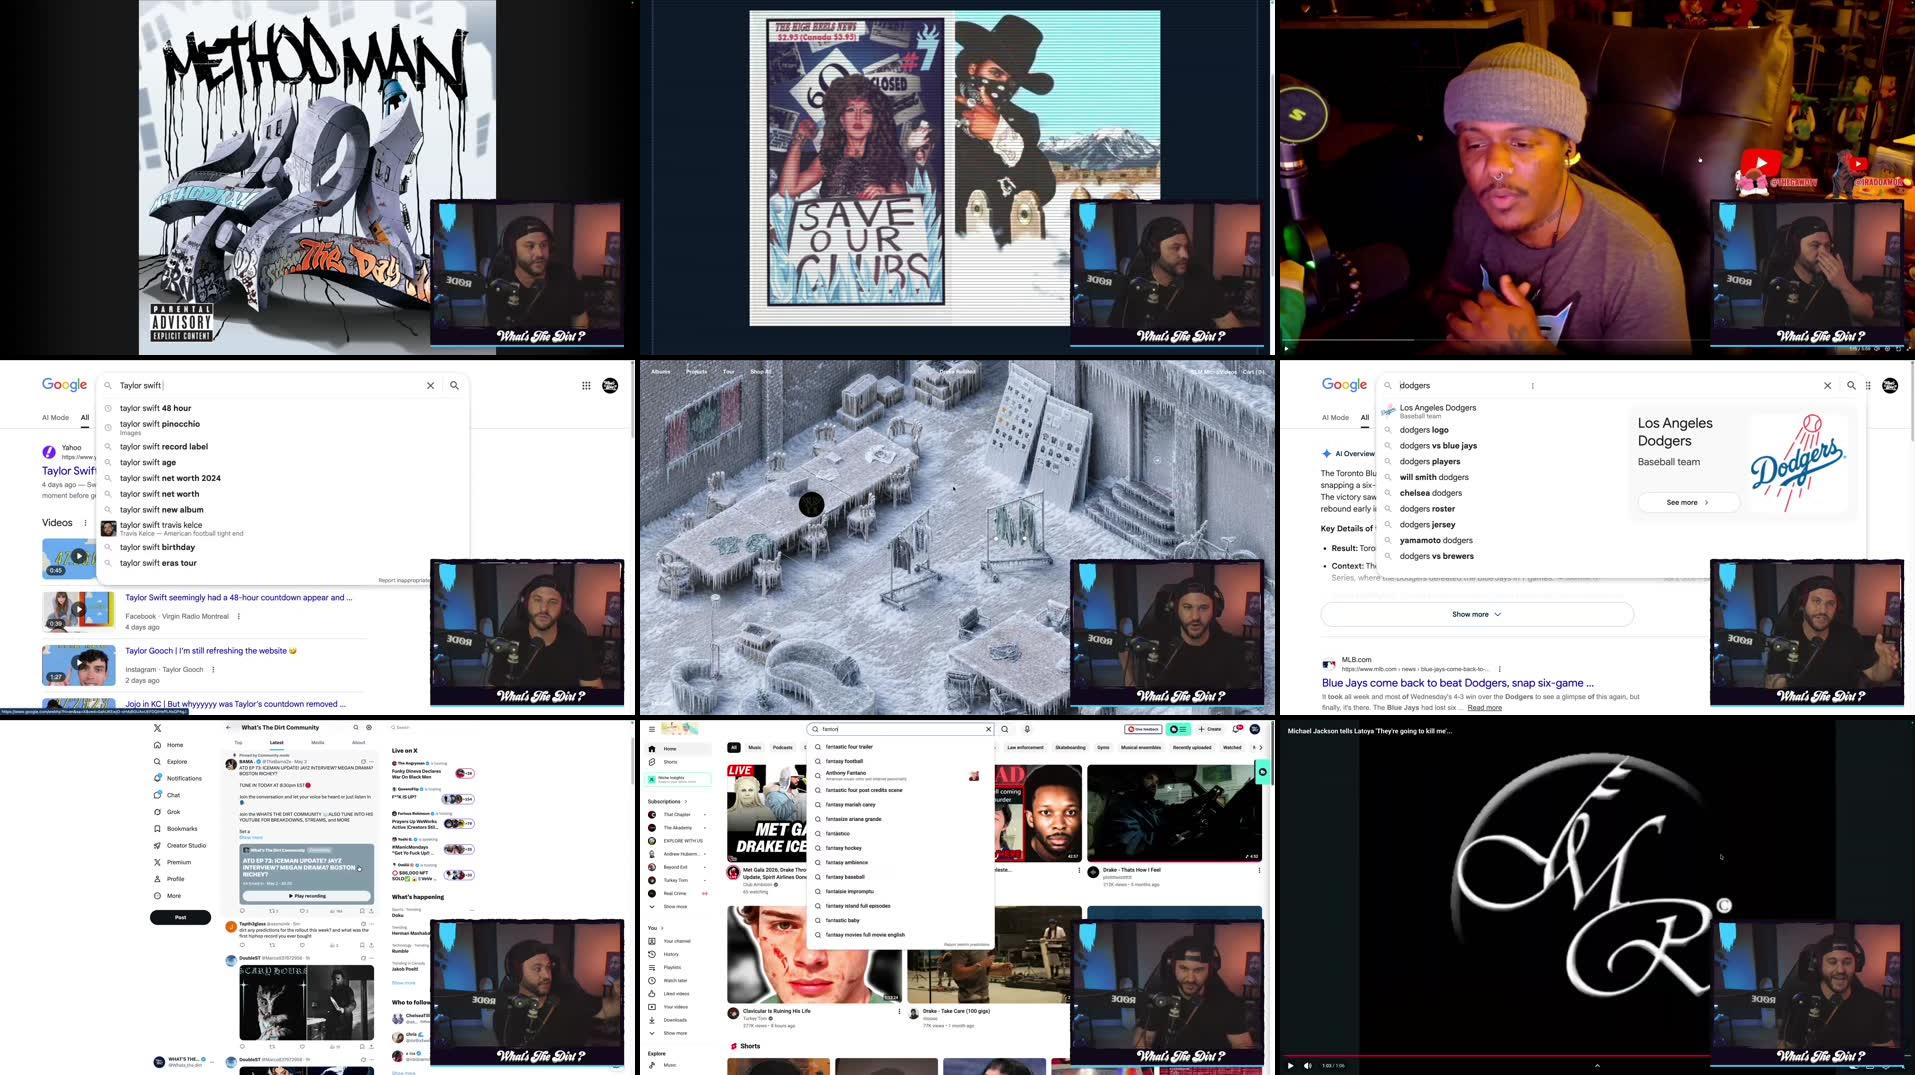Click the X logo above Home
This screenshot has height=1075, width=1915.
(x=157, y=728)
